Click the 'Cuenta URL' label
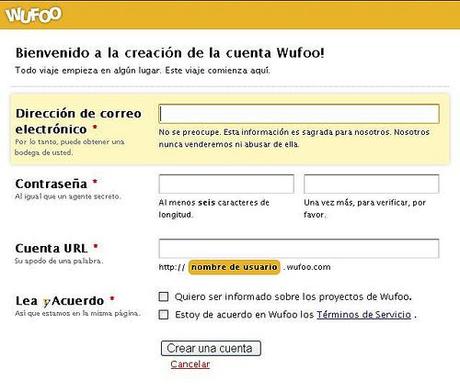The image size is (460, 391). pyautogui.click(x=51, y=248)
